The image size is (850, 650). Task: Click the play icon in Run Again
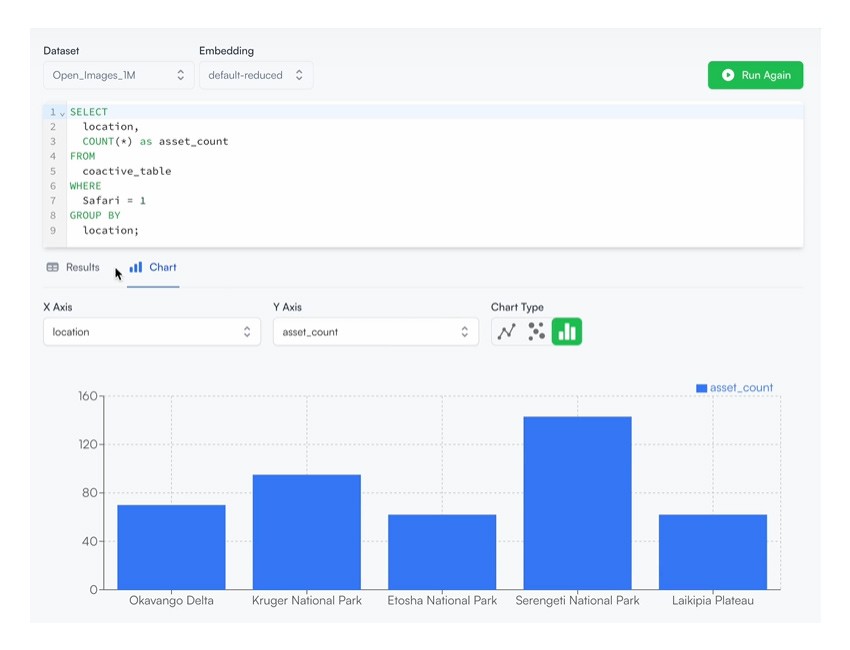[x=728, y=75]
